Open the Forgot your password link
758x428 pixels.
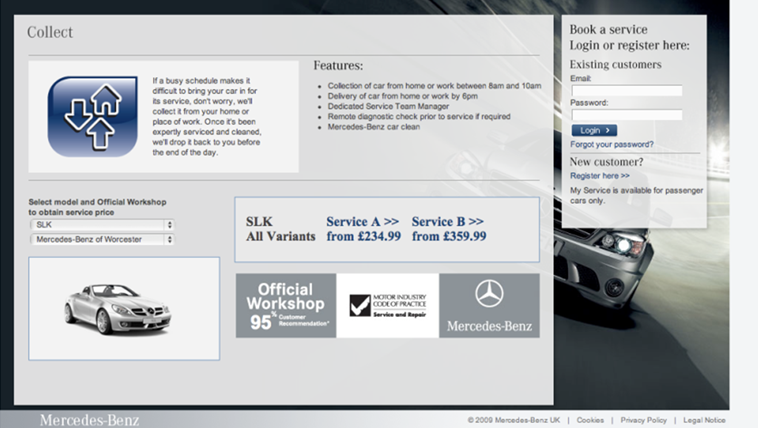point(611,144)
